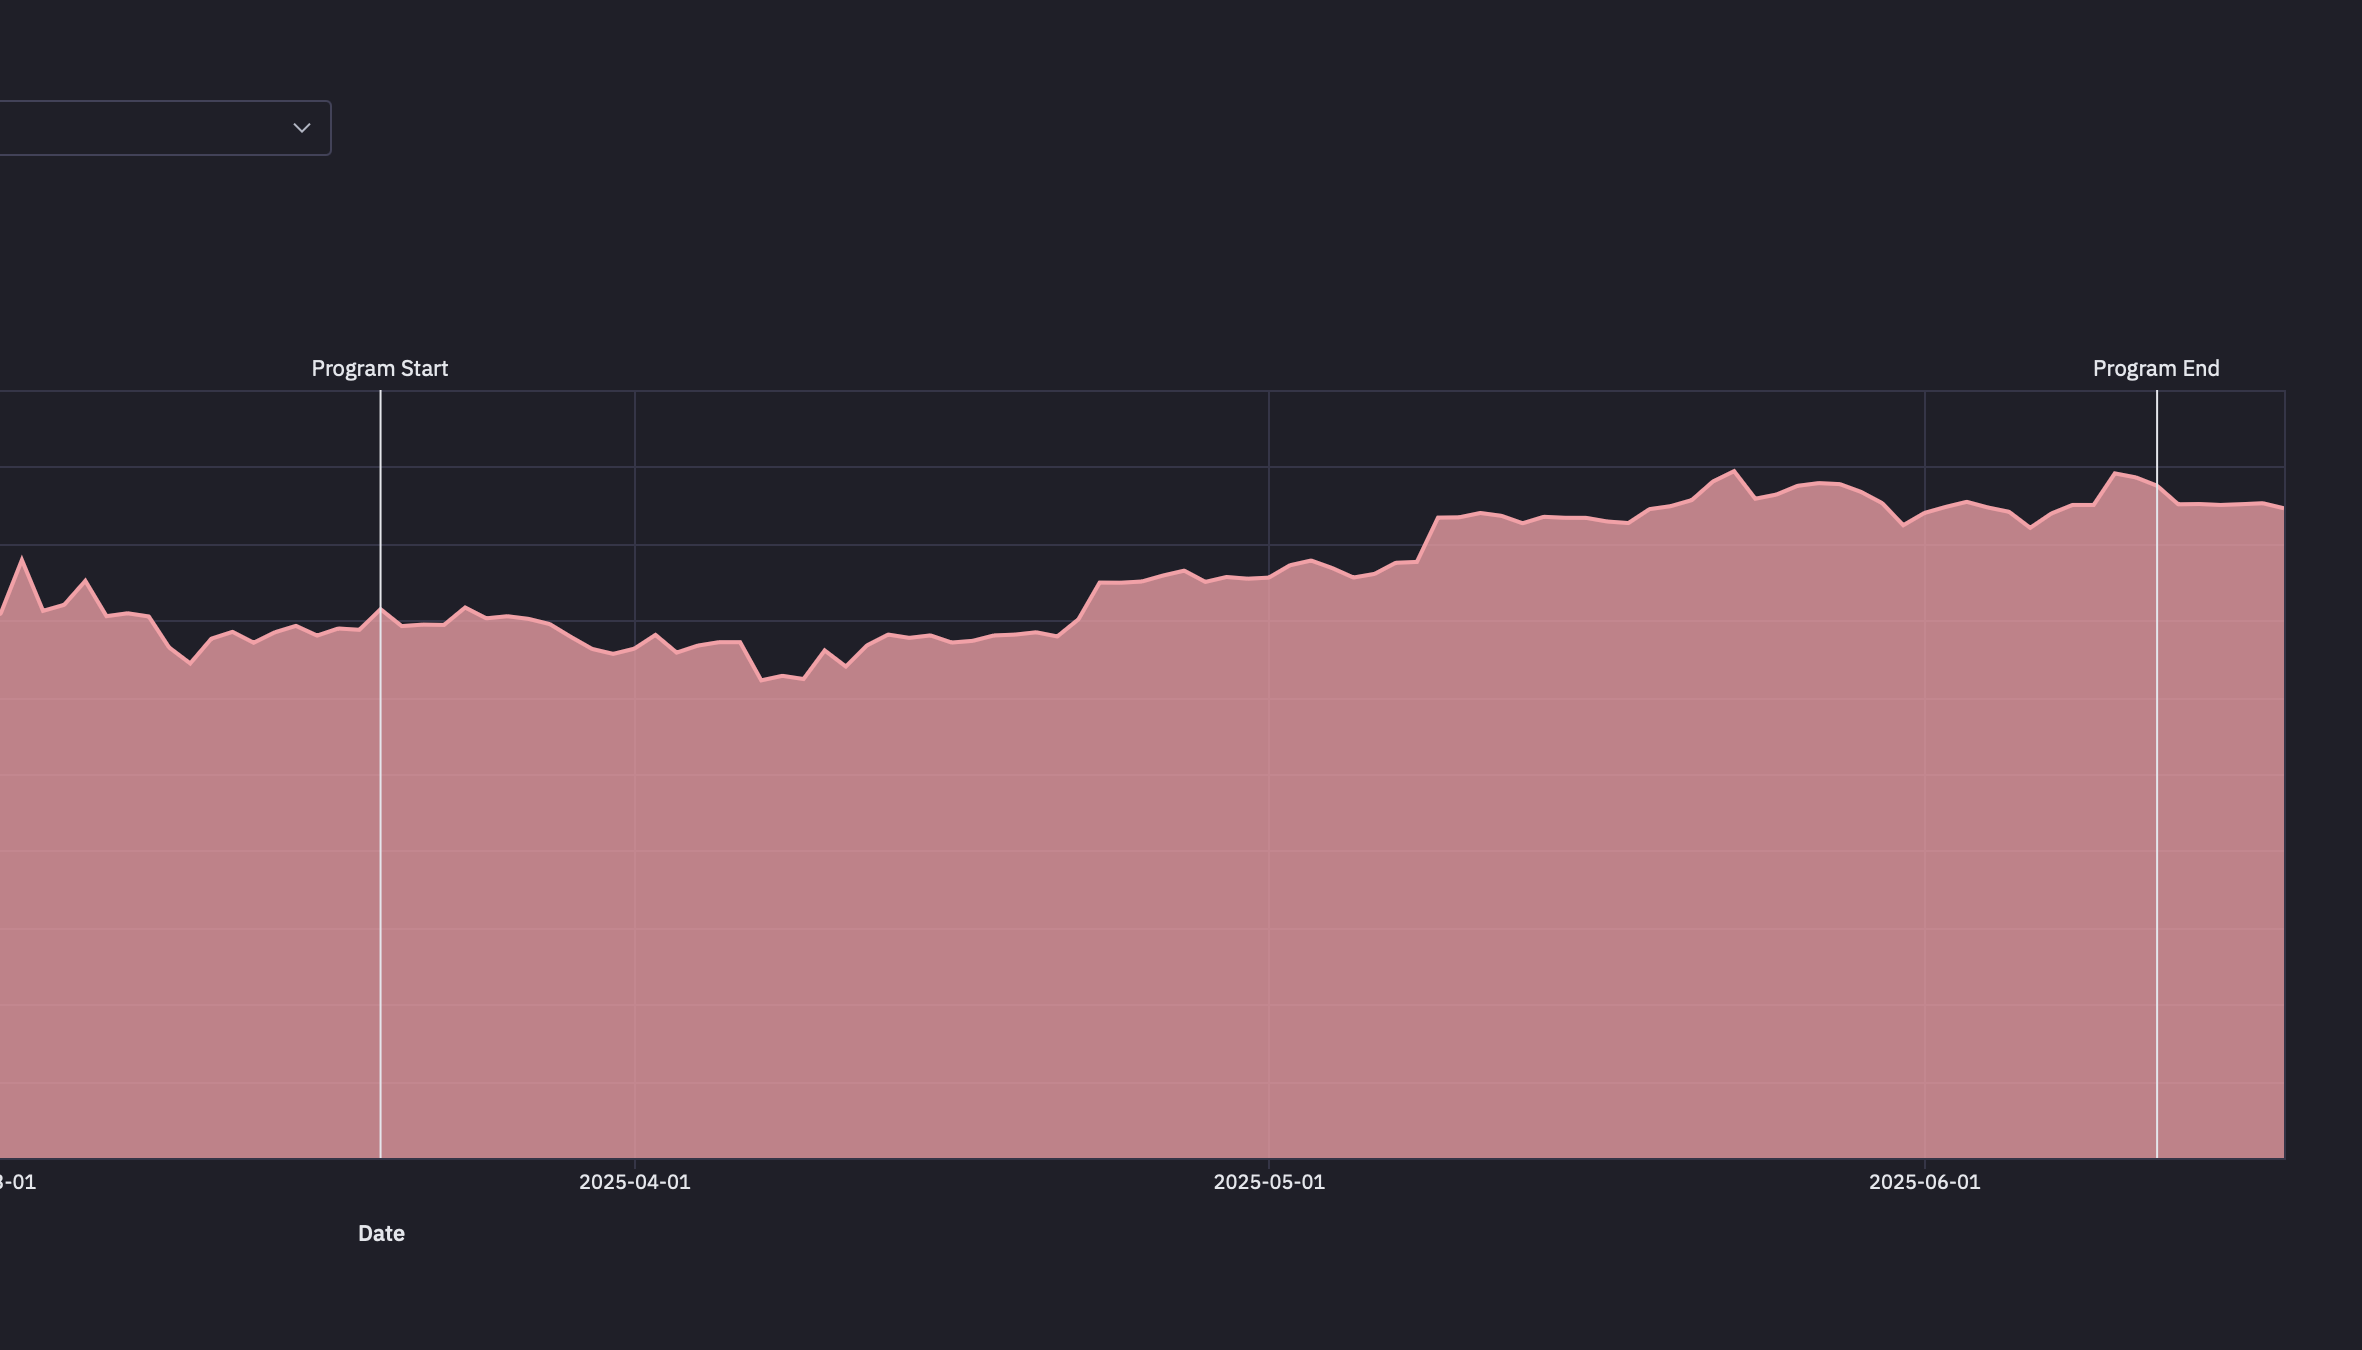Image resolution: width=2362 pixels, height=1350 pixels.
Task: Click the pink shaded area fill
Action: click(1200, 900)
